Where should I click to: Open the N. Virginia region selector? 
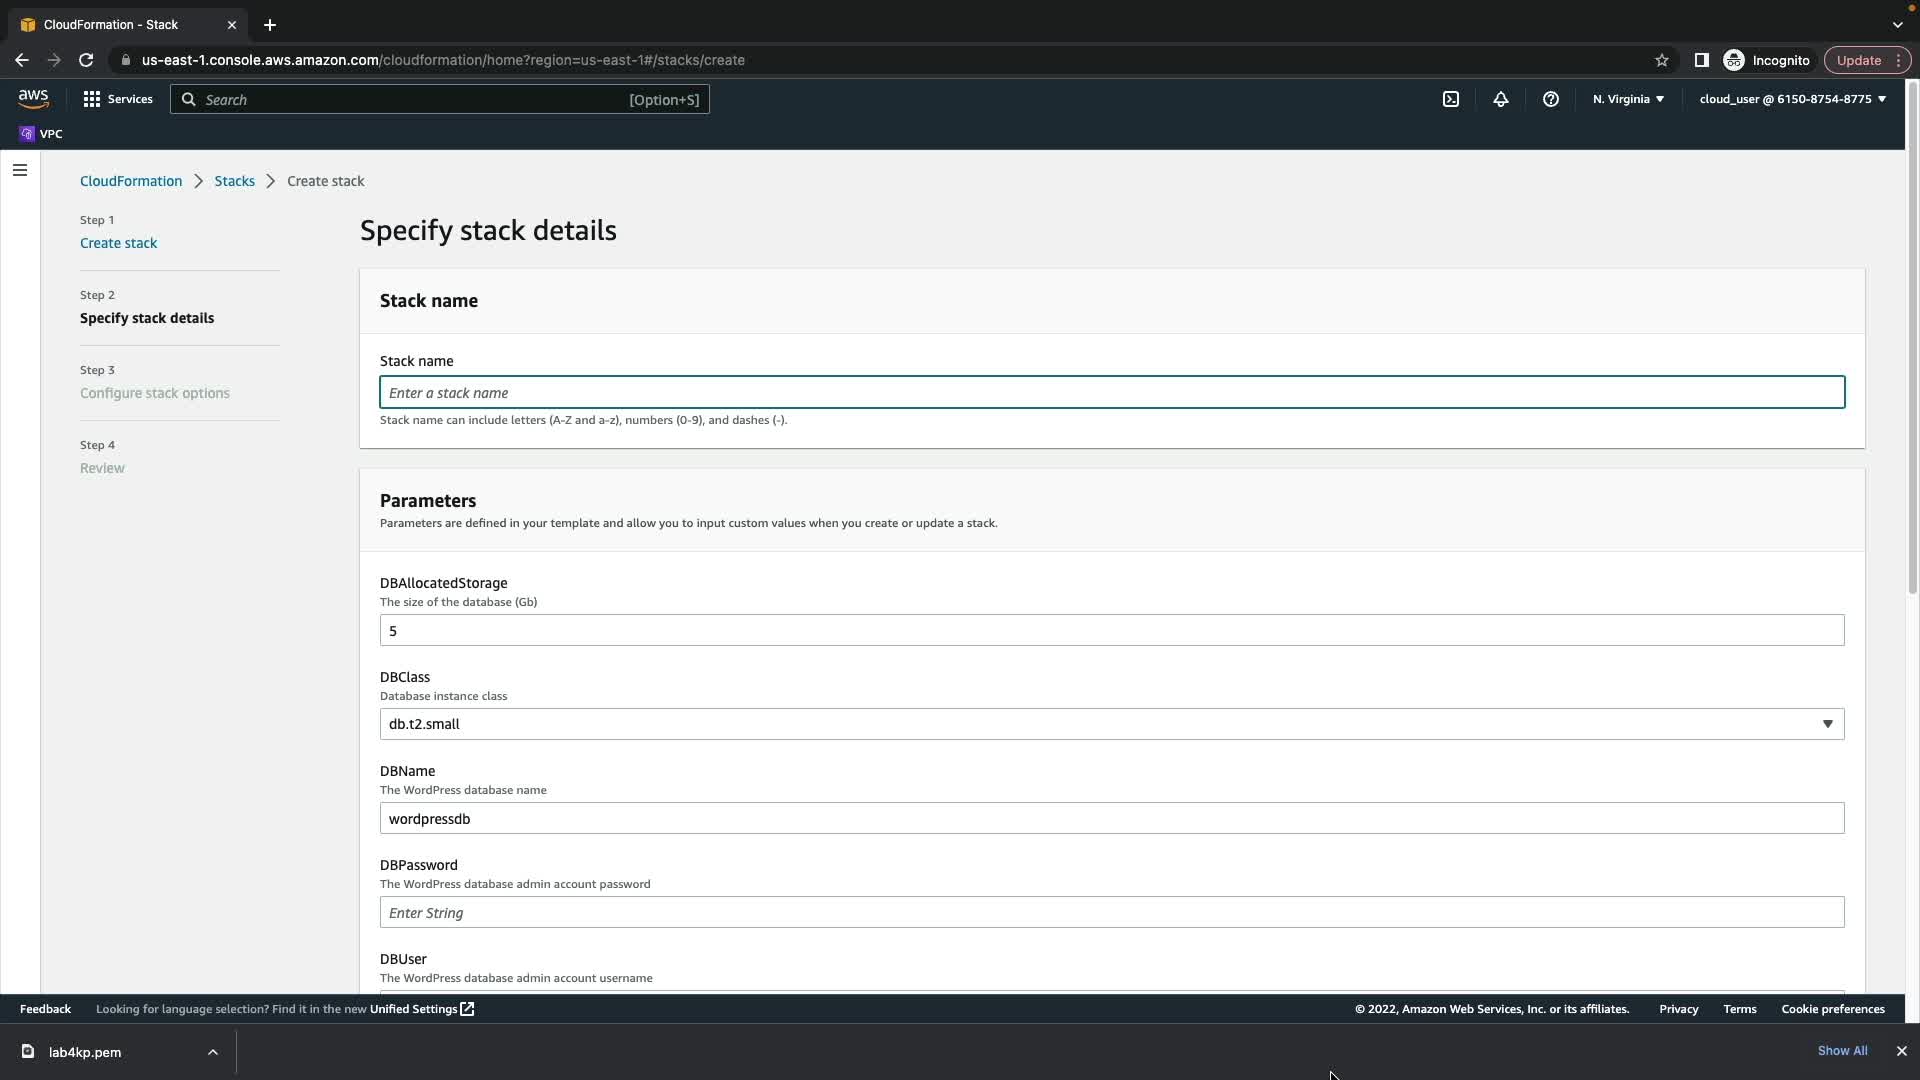click(x=1627, y=99)
